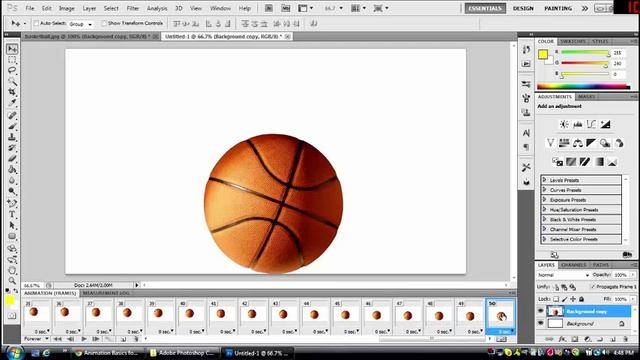This screenshot has height=360, width=640.
Task: Open the Character panel icon
Action: (x=526, y=133)
